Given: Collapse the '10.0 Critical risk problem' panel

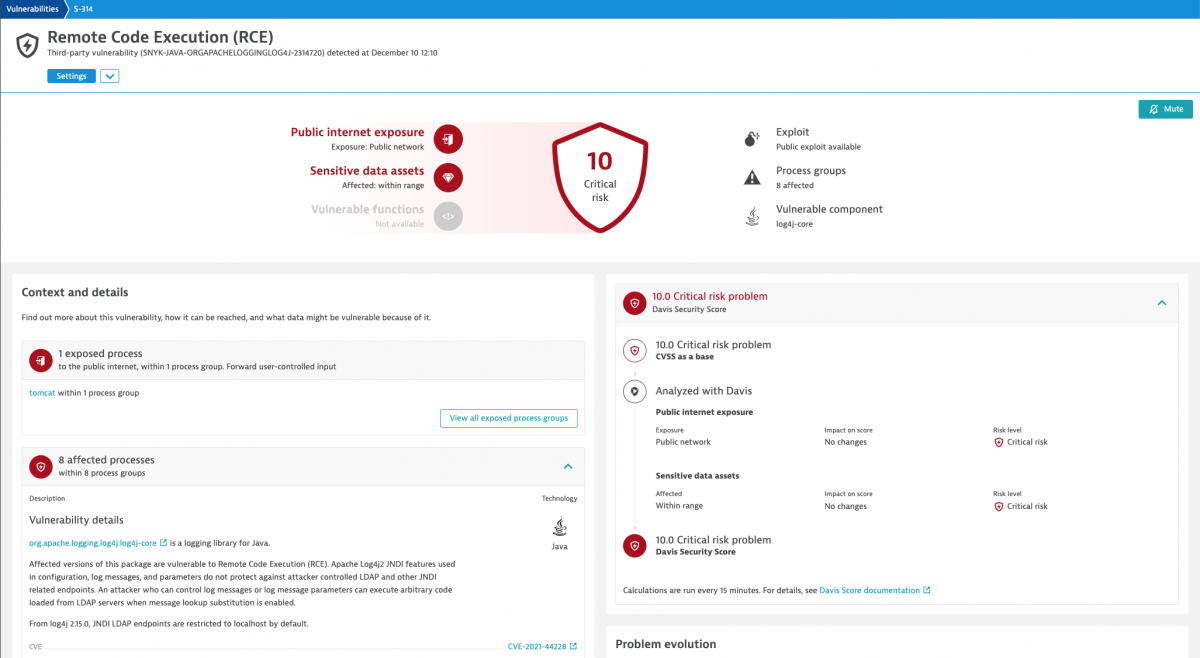Looking at the screenshot, I should click(1162, 301).
